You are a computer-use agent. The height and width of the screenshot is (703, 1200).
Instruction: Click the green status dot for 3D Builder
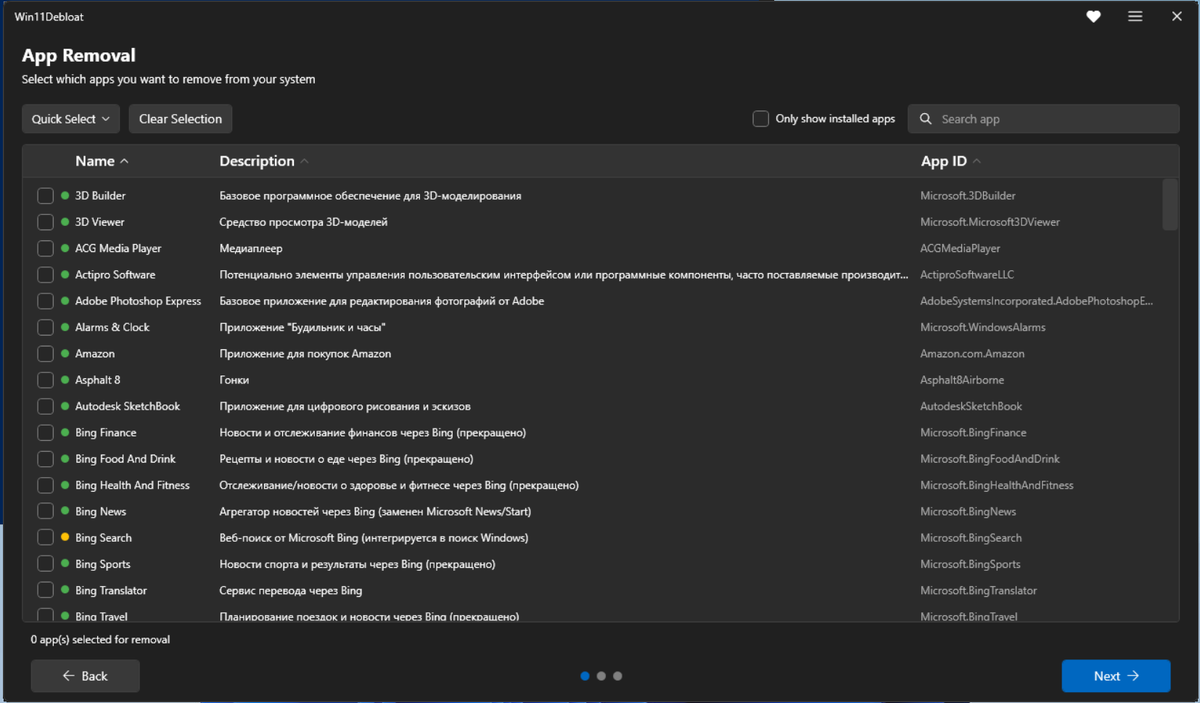[65, 196]
